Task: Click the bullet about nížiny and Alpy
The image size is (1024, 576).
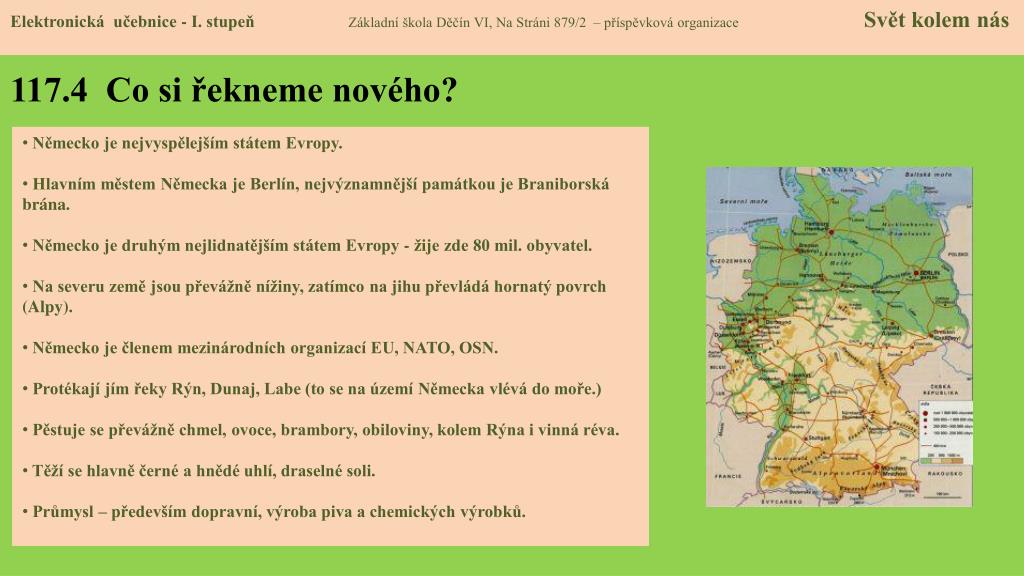Action: [x=314, y=296]
